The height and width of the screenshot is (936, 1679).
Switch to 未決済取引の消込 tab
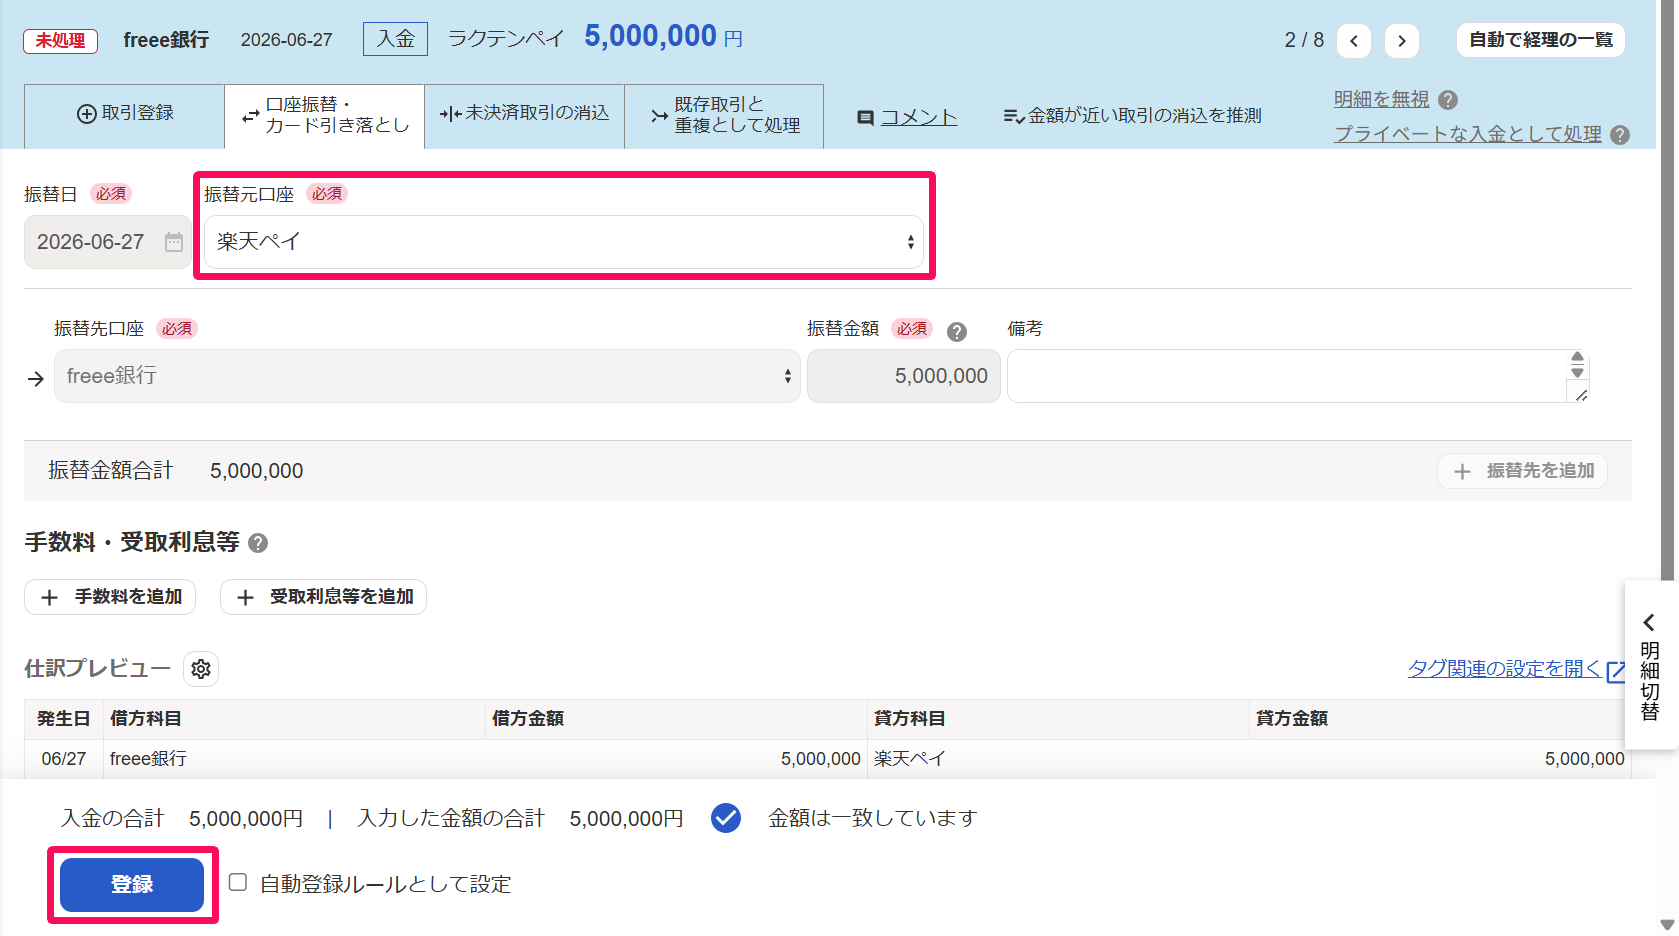[x=525, y=114]
